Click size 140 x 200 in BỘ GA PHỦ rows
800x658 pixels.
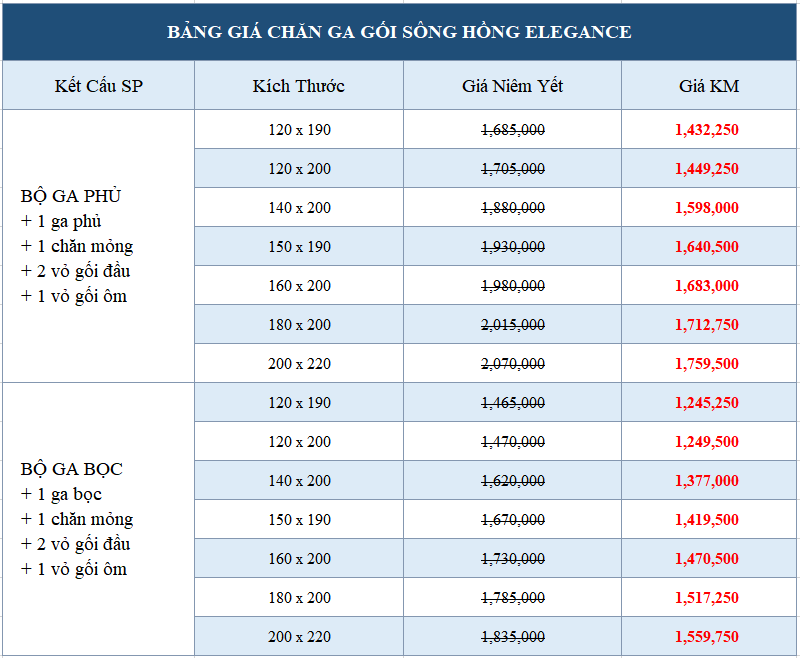(x=299, y=208)
